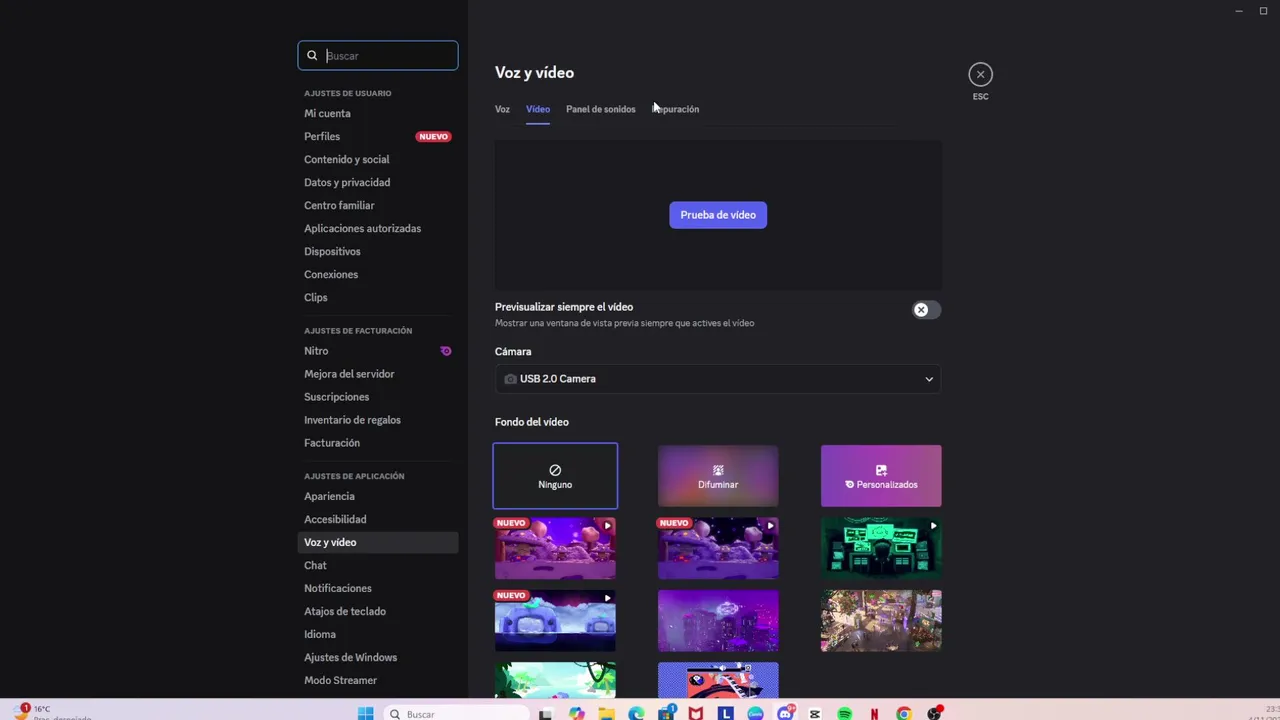Open the Windows Start menu
The image size is (1280, 720).
point(365,713)
